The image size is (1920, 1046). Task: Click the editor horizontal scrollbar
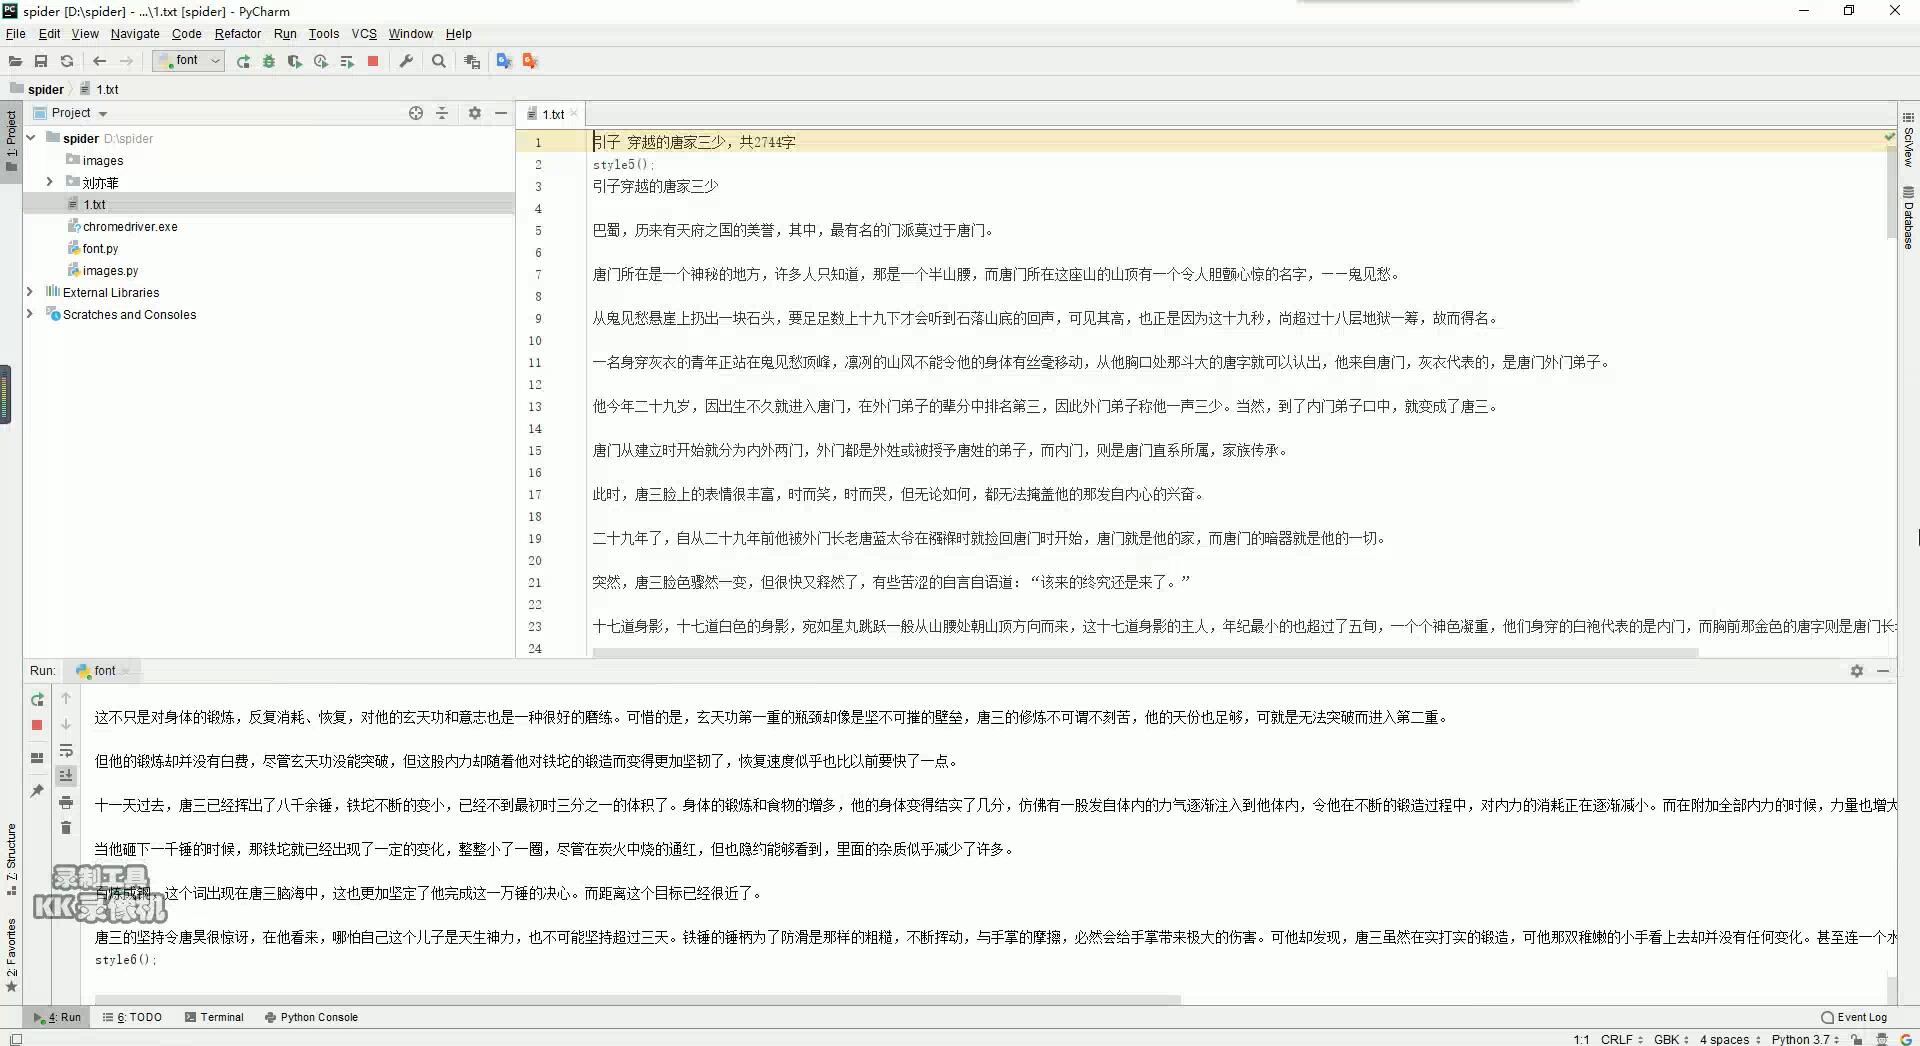click(x=1145, y=653)
